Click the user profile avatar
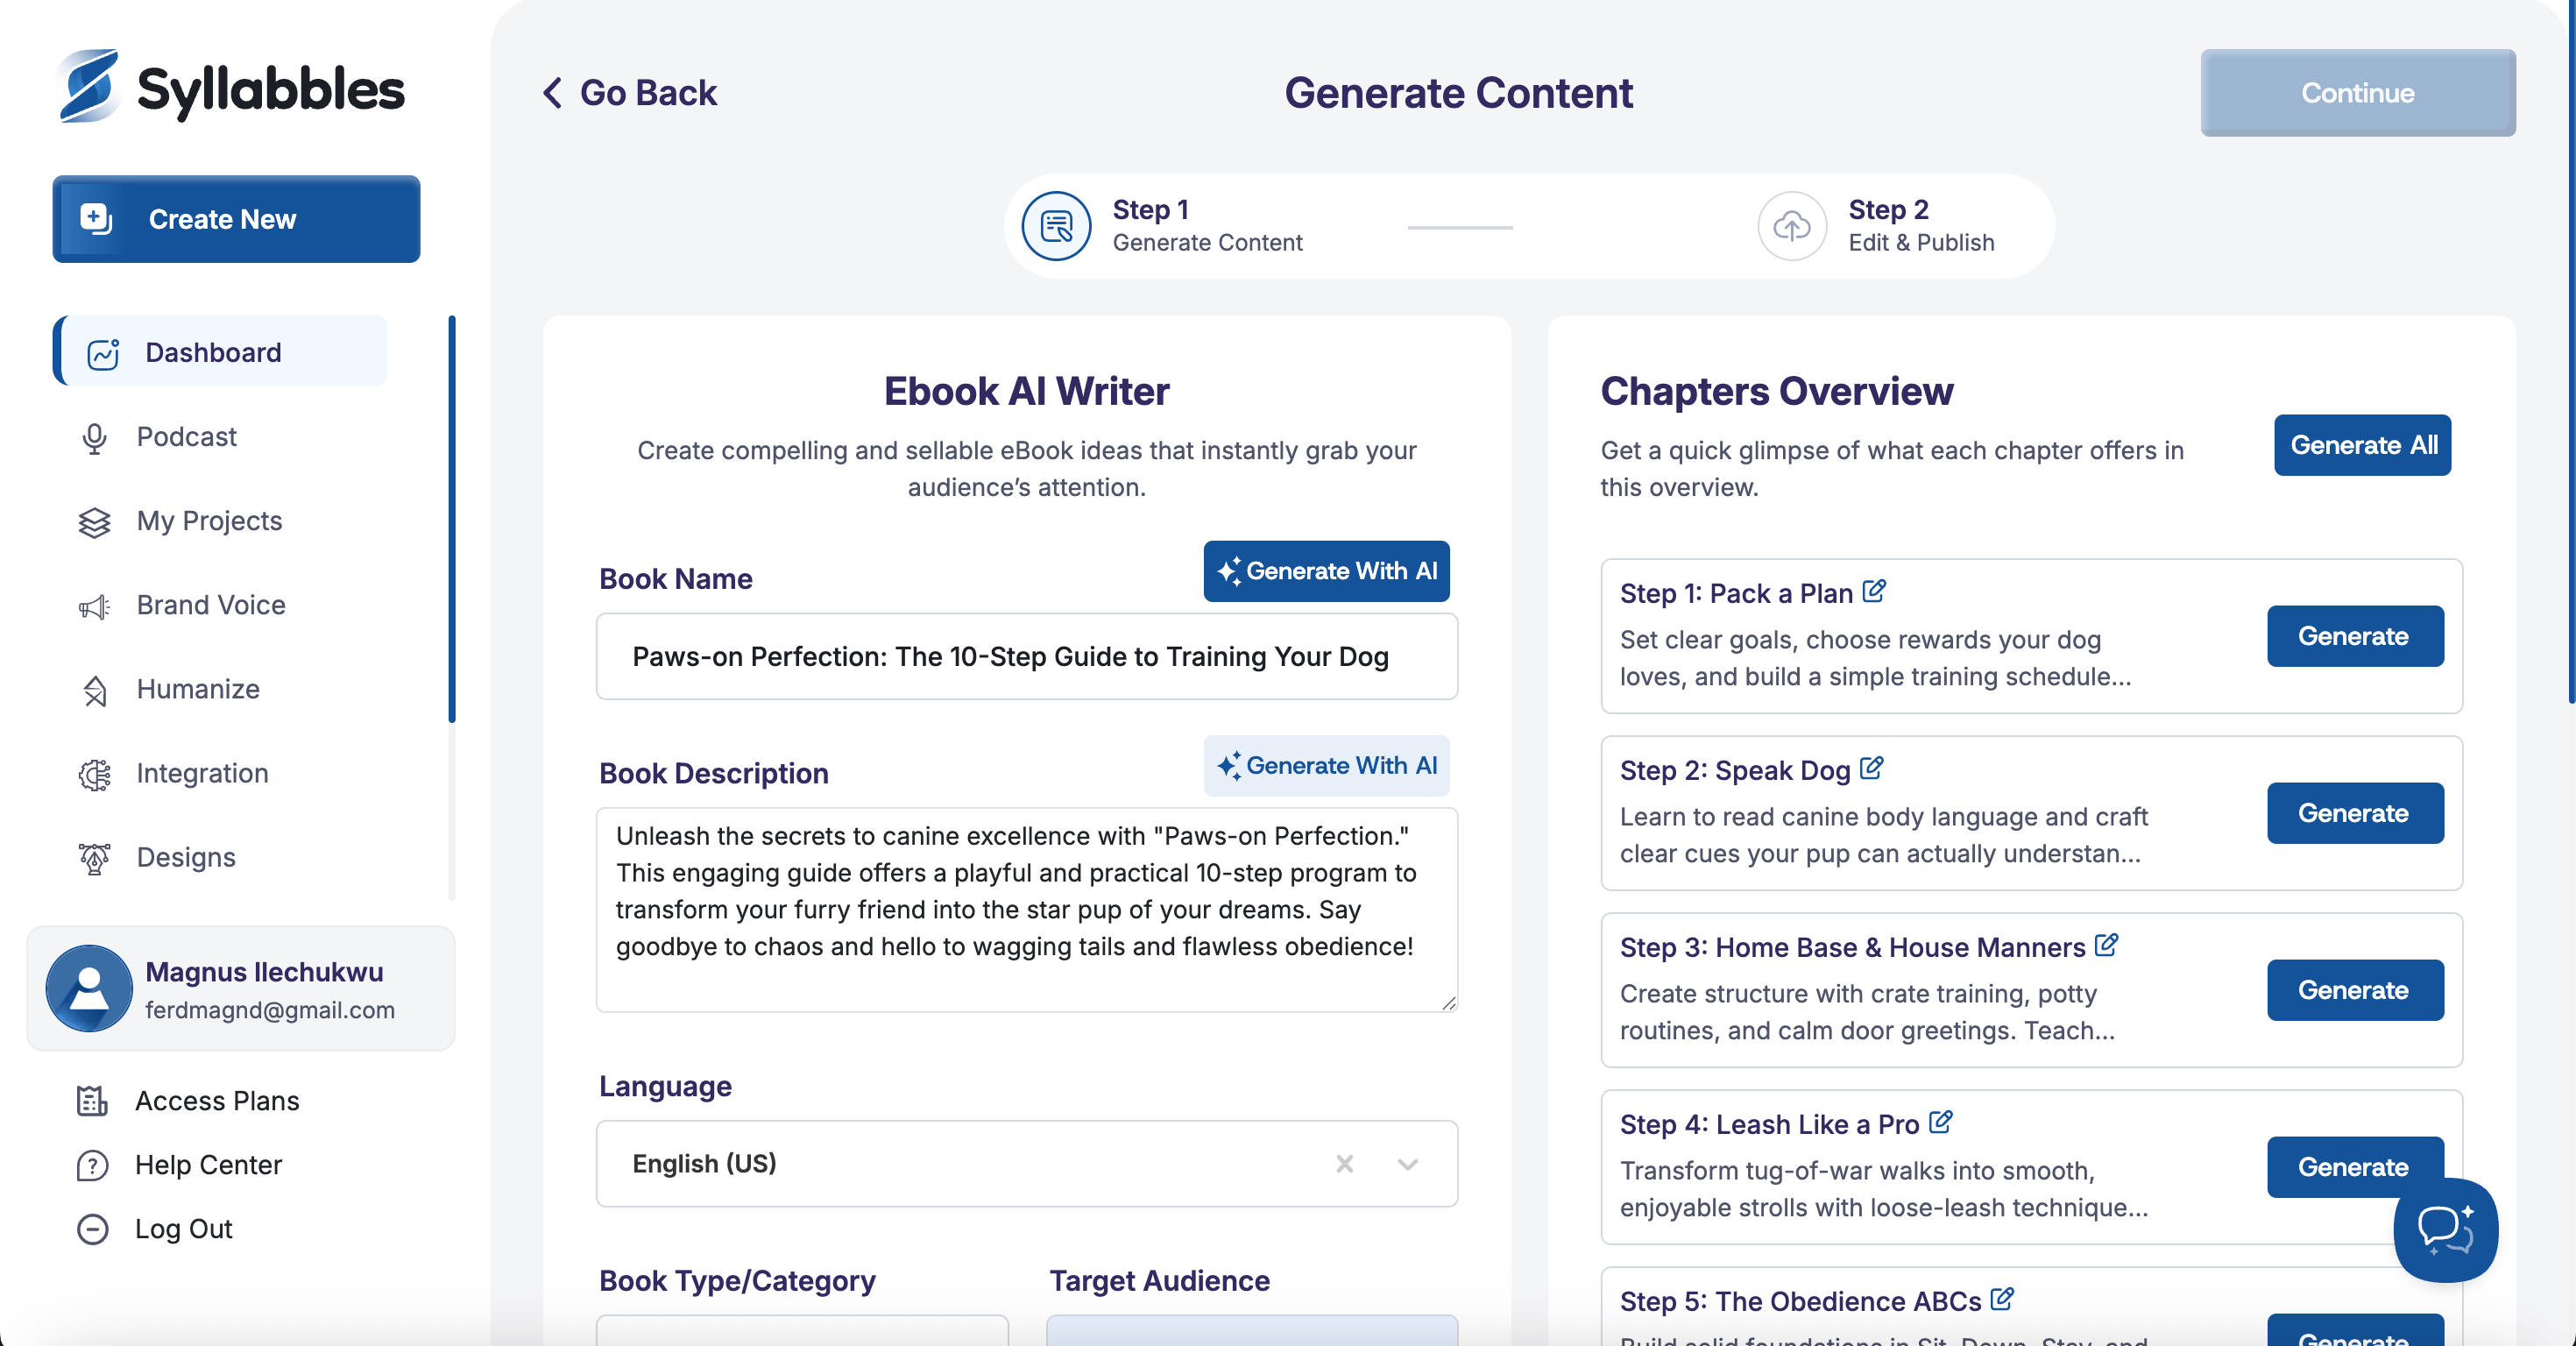Viewport: 2576px width, 1346px height. (89, 988)
